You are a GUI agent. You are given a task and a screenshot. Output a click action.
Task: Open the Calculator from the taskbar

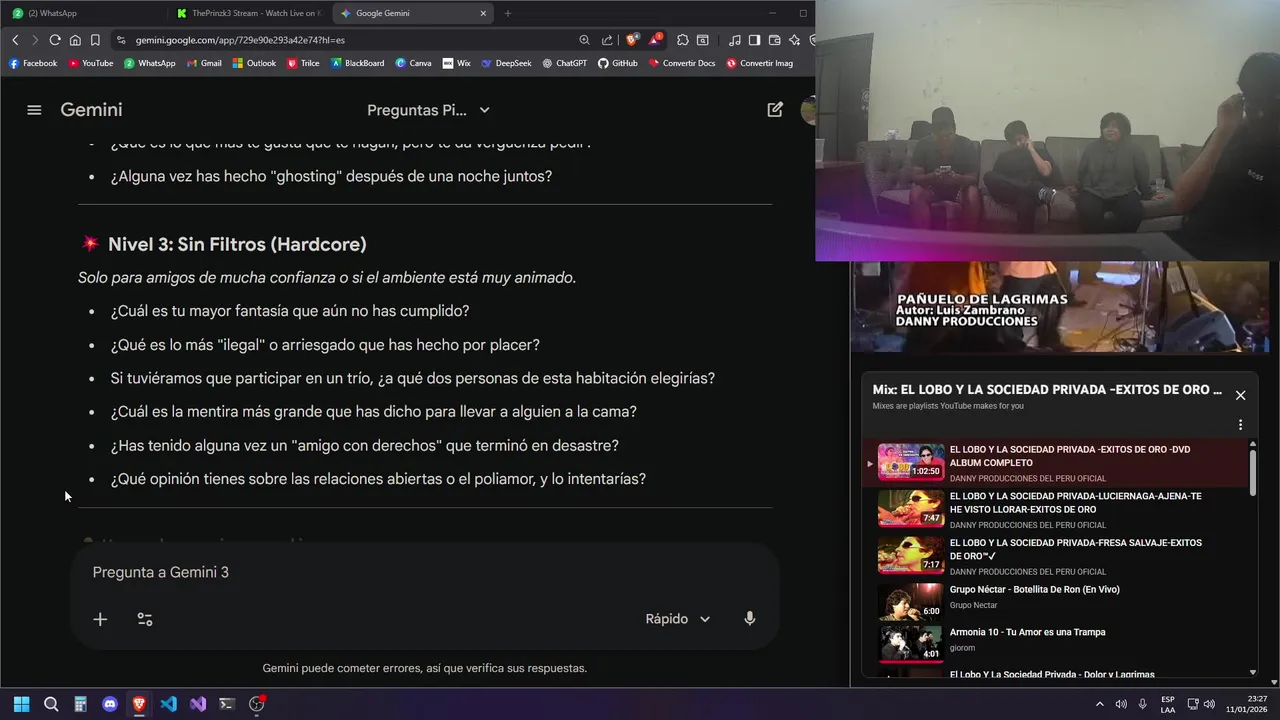click(80, 704)
